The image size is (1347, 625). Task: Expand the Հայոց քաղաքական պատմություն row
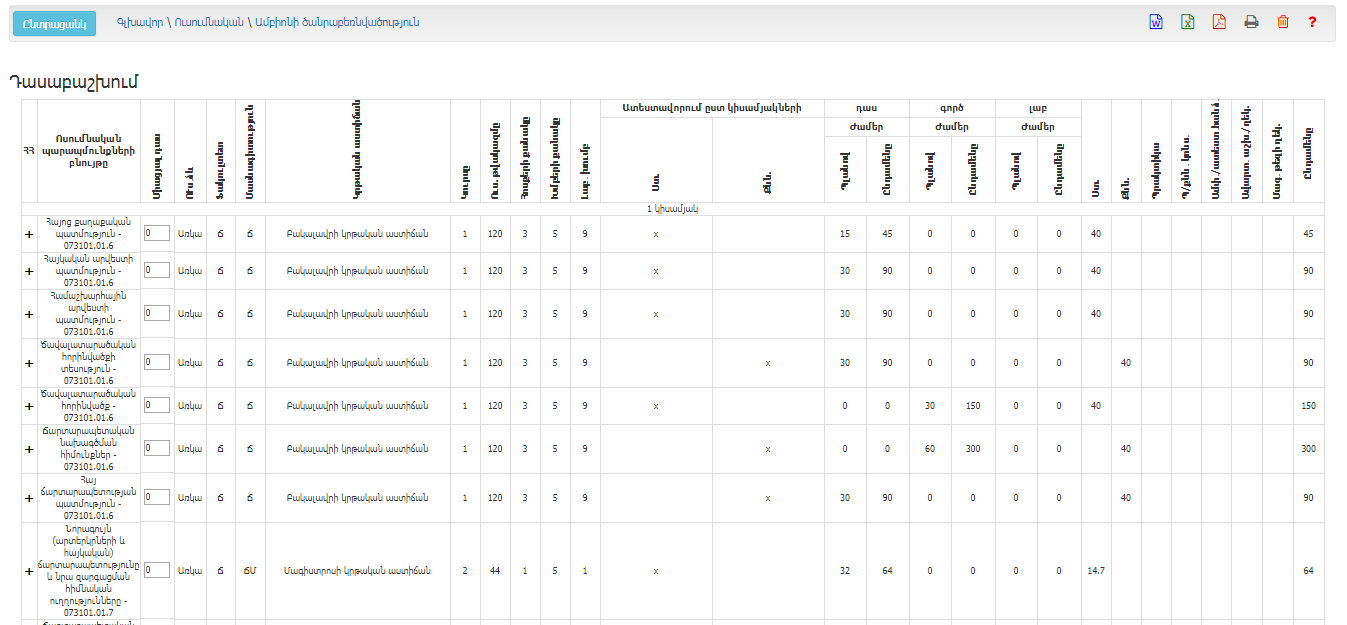coord(28,234)
